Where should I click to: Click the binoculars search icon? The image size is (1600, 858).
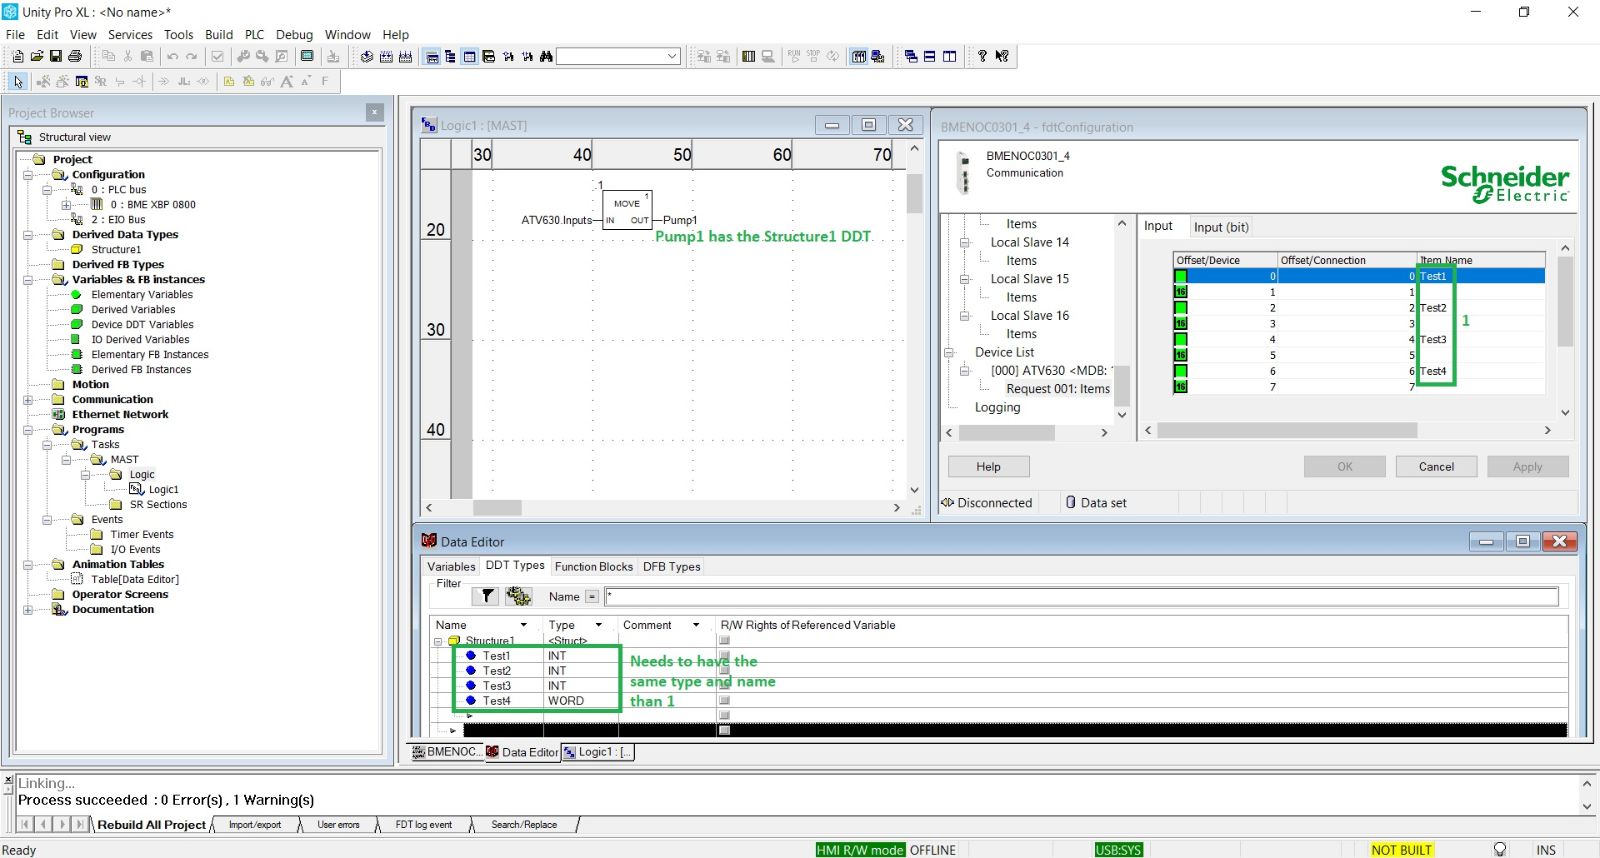pyautogui.click(x=546, y=57)
